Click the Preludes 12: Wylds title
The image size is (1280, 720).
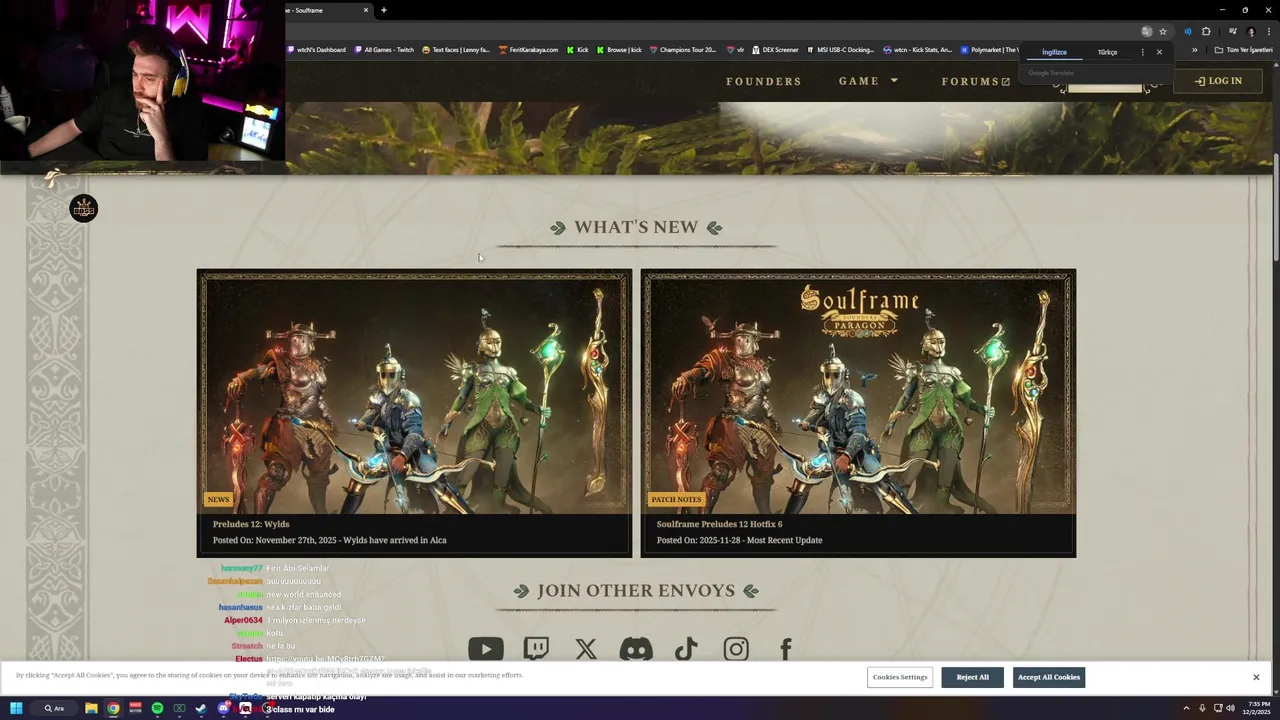point(251,524)
